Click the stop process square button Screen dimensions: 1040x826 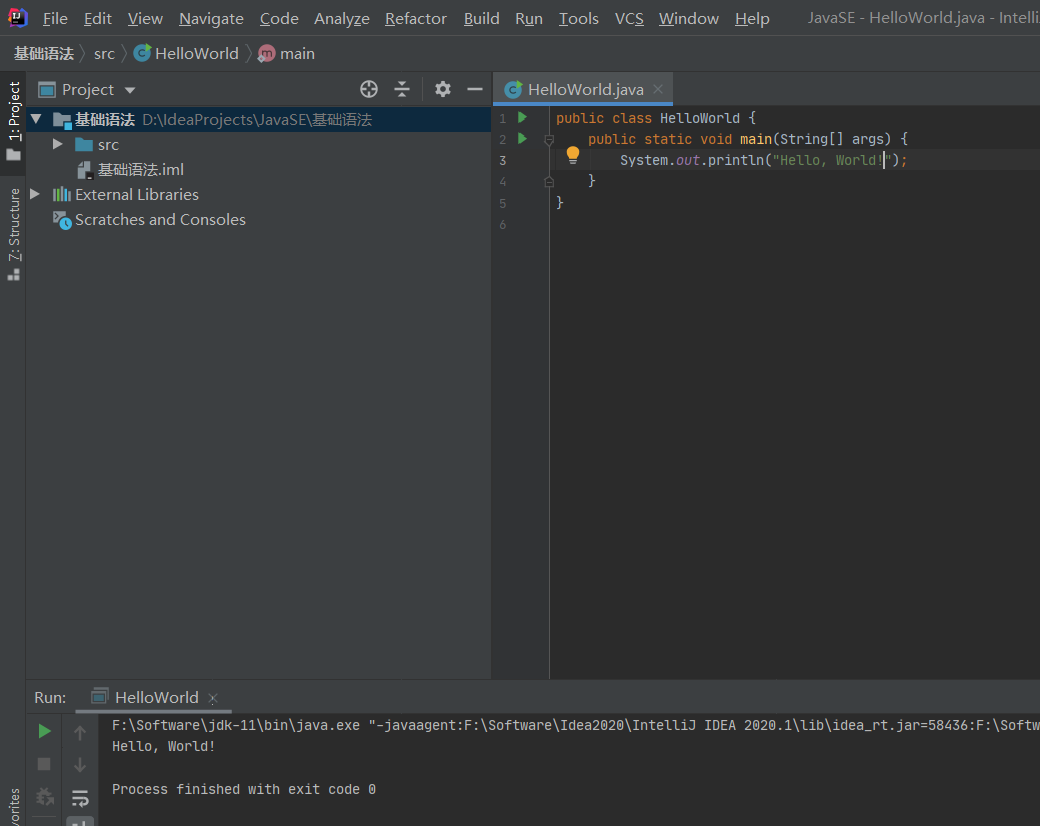tap(44, 764)
